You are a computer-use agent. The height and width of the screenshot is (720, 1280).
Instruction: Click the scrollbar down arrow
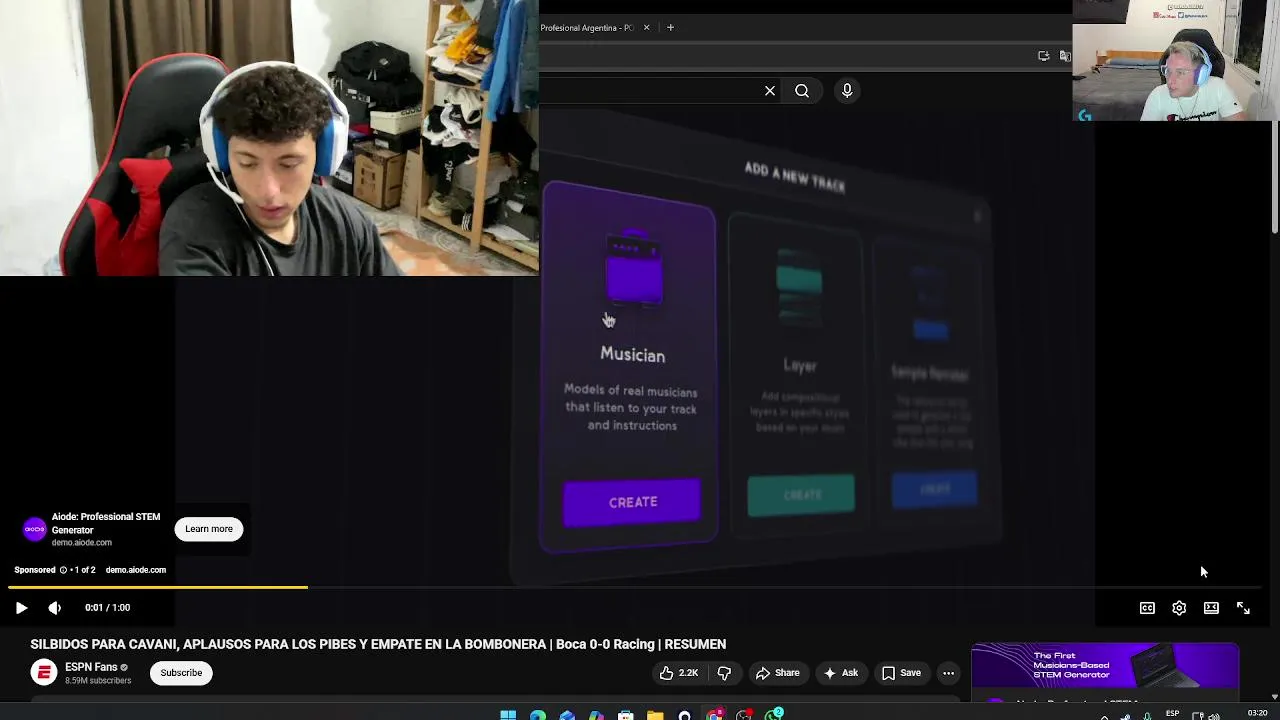tap(1274, 697)
